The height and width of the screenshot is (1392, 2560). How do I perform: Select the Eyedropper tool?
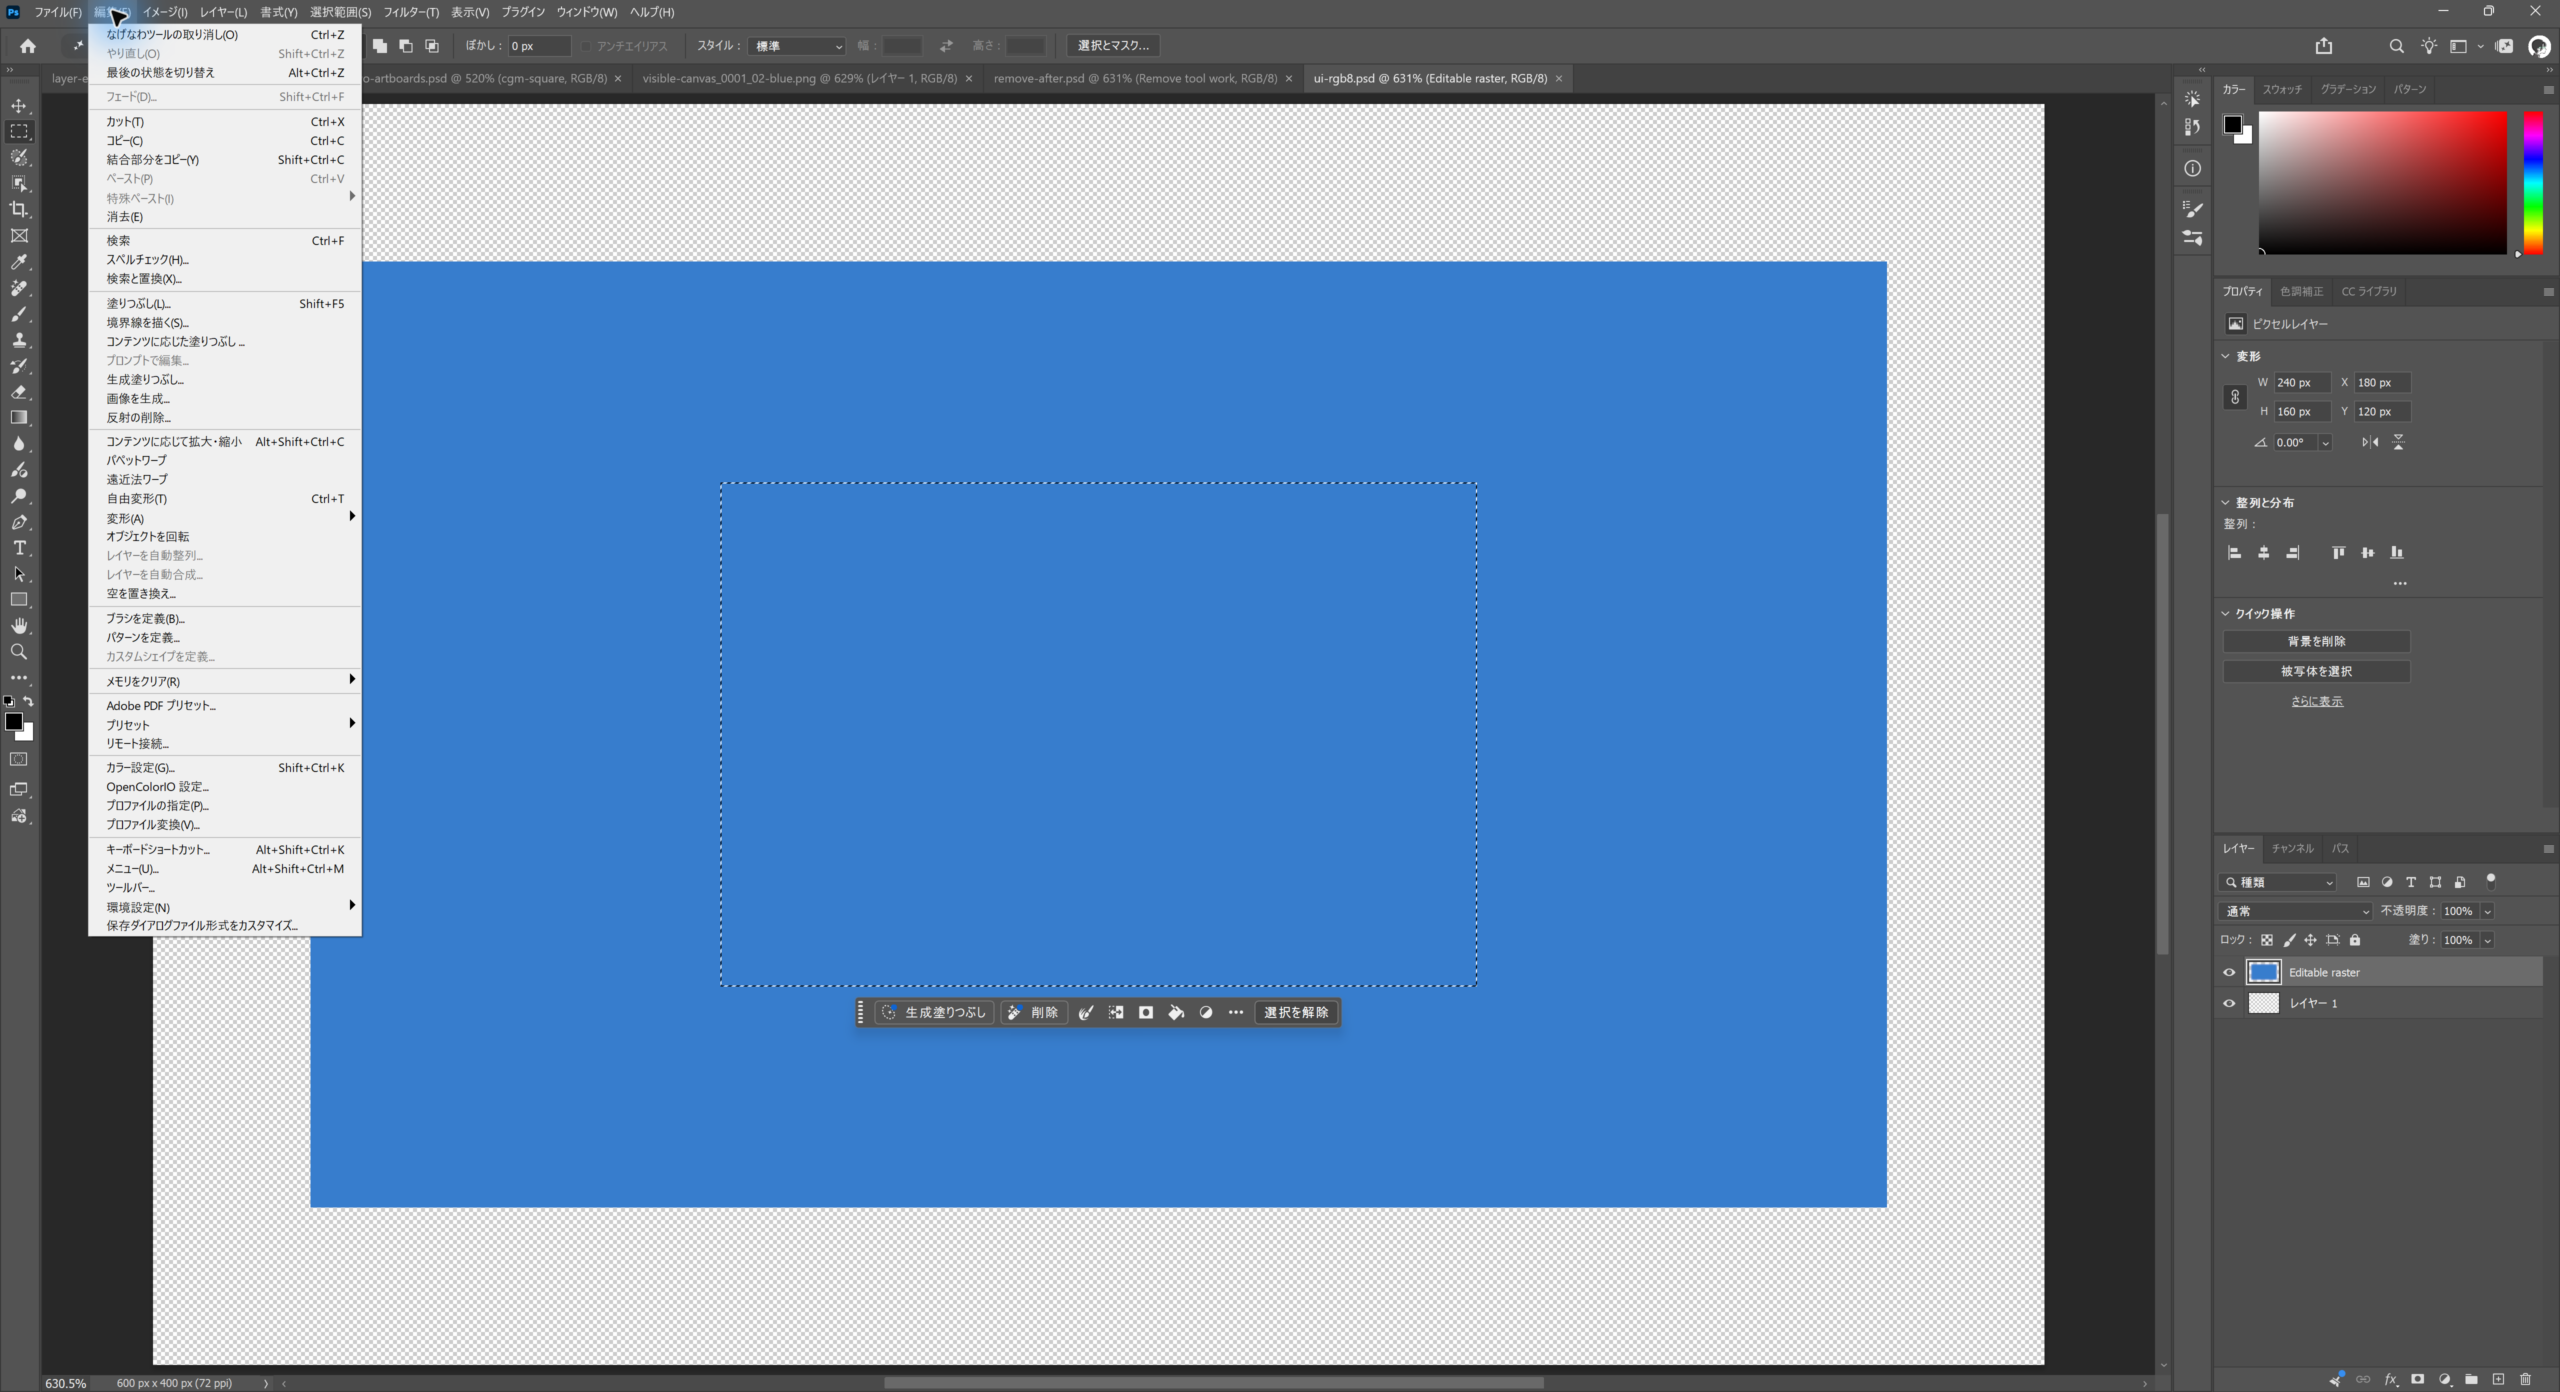point(19,262)
